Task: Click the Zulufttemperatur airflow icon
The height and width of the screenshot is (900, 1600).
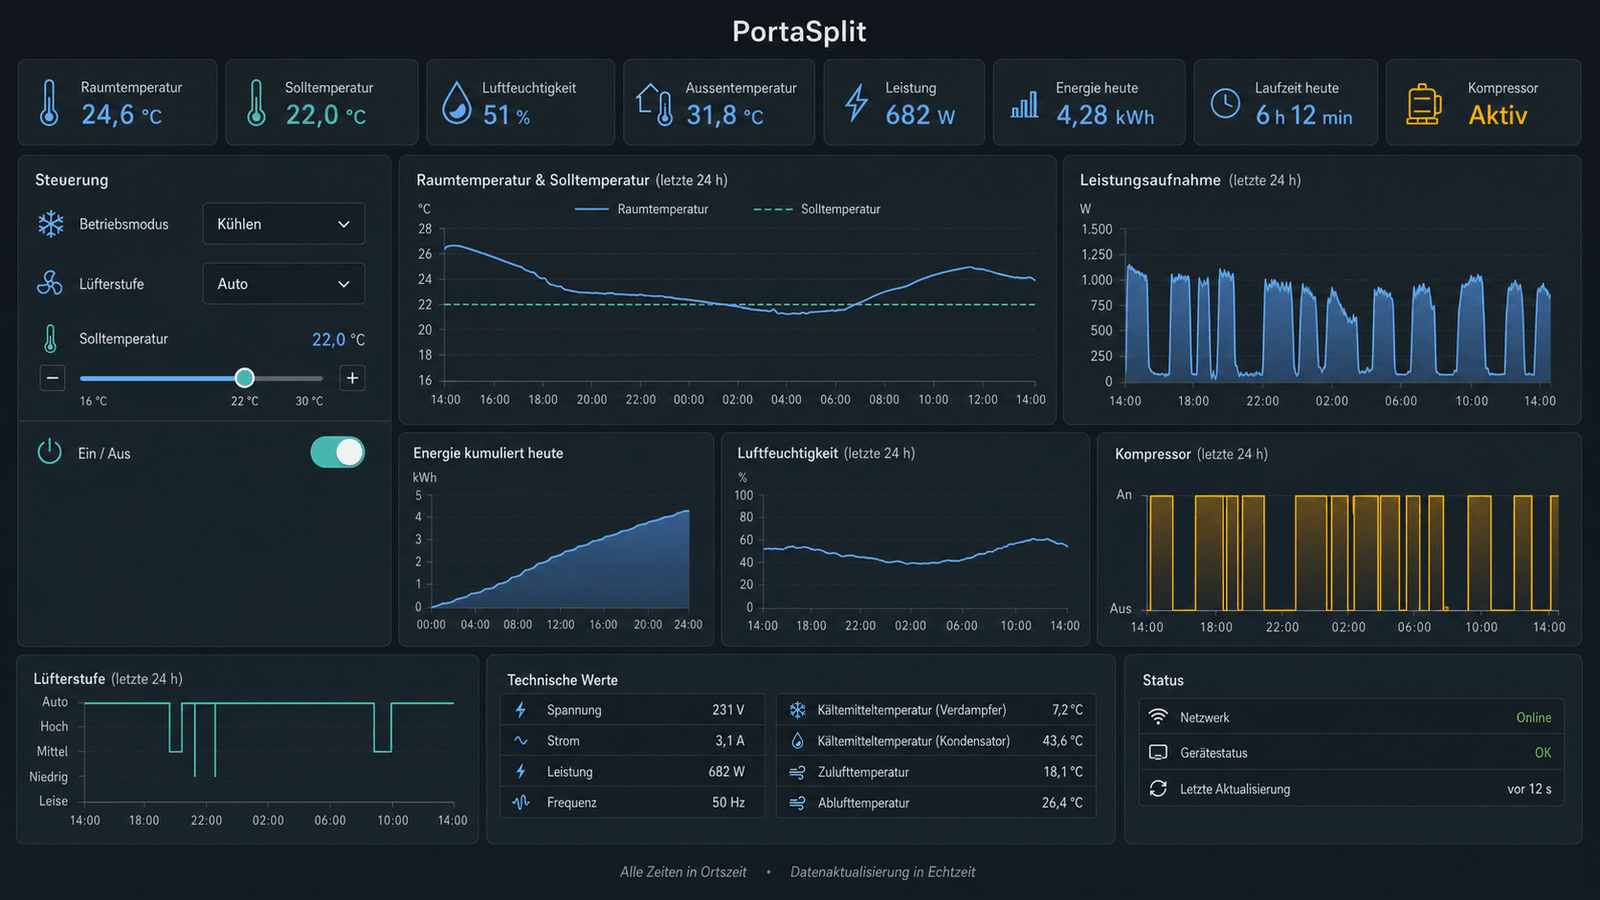Action: coord(797,772)
